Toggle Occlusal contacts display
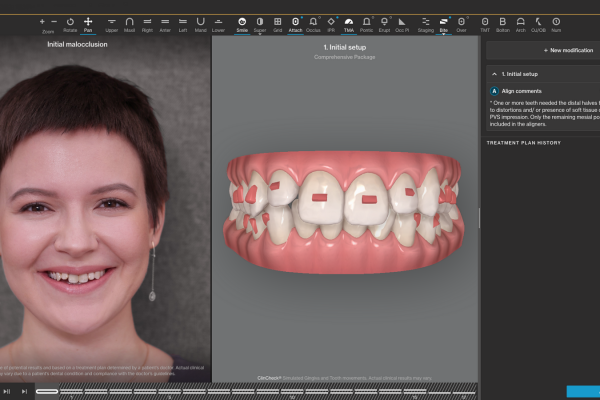This screenshot has width=600, height=400. pyautogui.click(x=313, y=24)
